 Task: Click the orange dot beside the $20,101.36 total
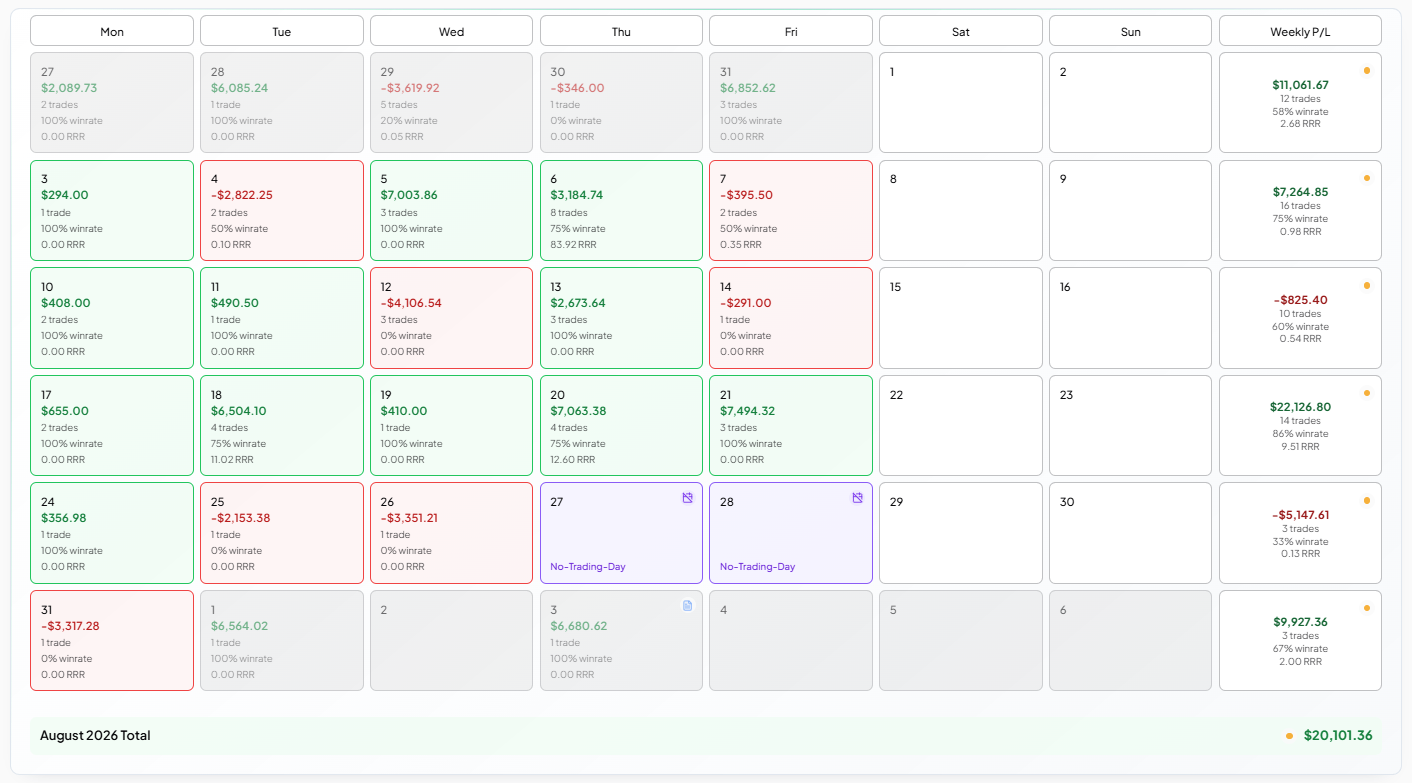pos(1289,736)
